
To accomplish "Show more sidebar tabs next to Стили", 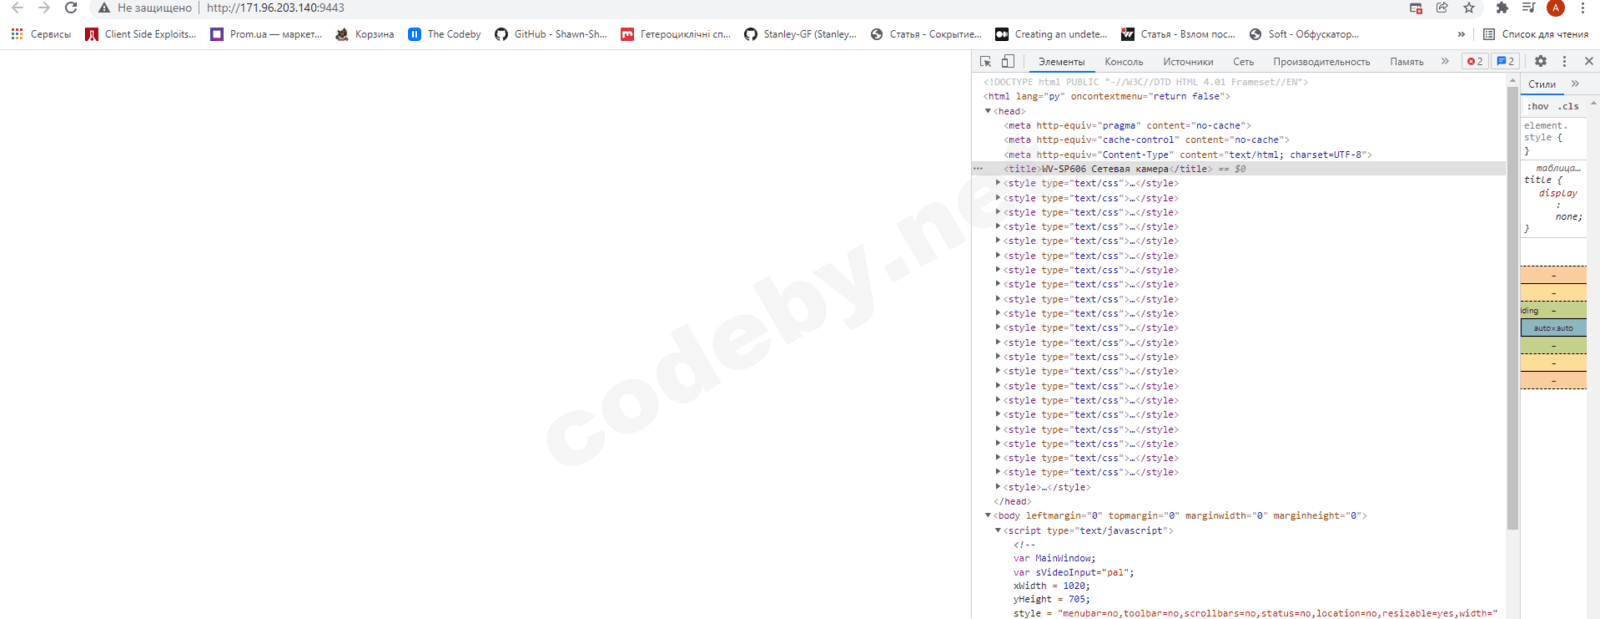I will point(1575,84).
